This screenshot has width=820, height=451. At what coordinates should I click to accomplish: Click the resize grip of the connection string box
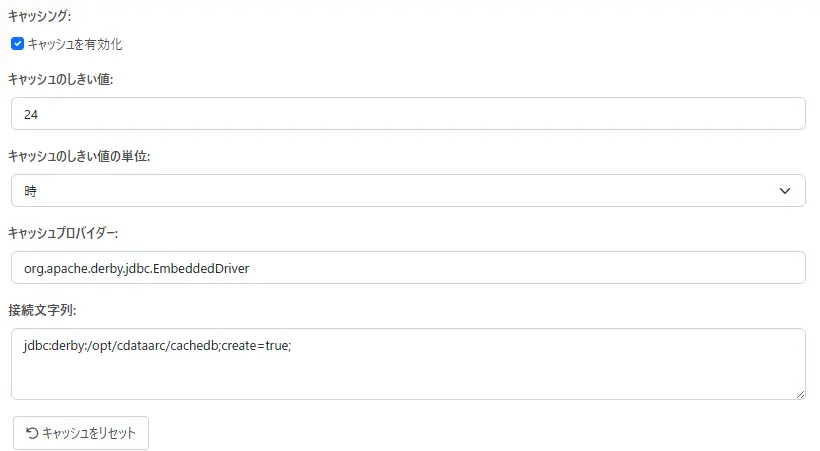point(799,393)
